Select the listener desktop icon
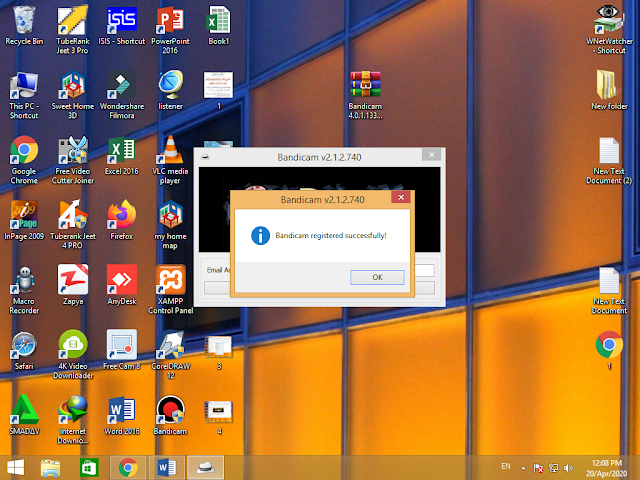 170,90
